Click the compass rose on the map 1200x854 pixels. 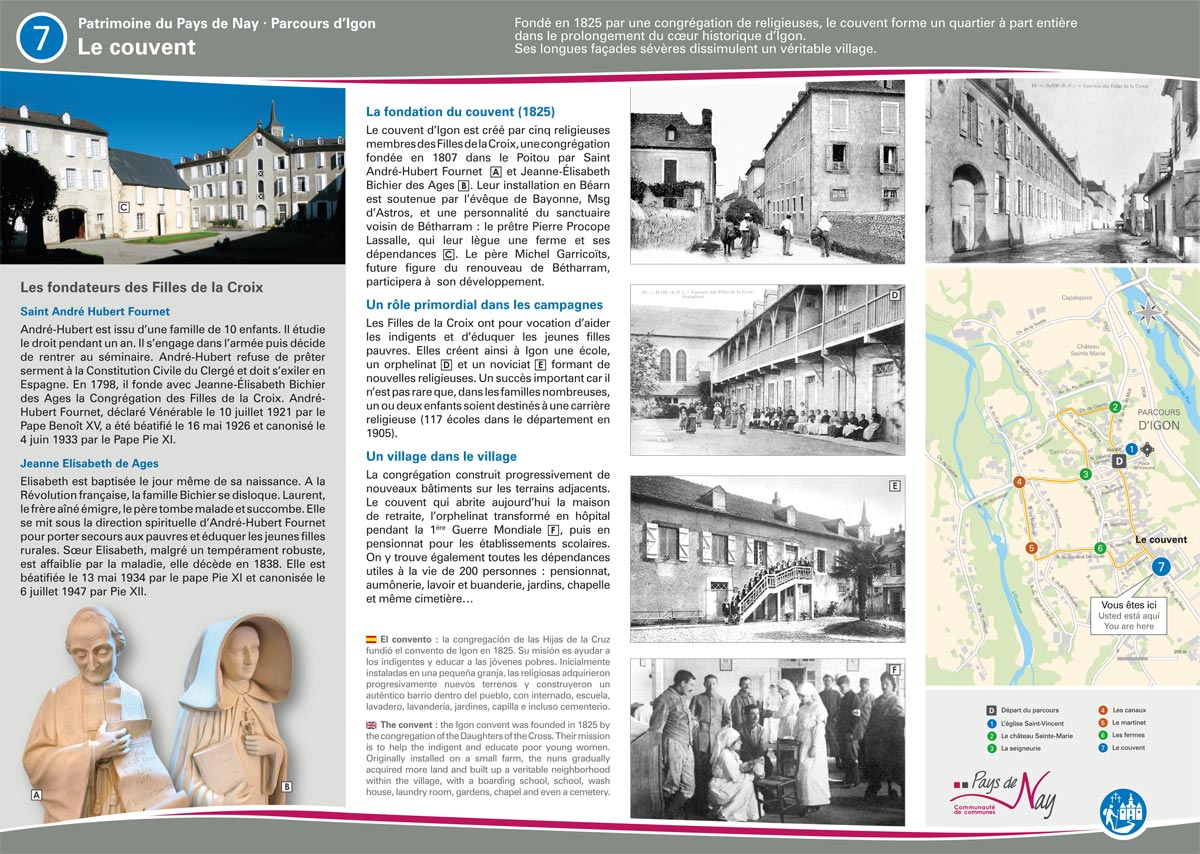coord(1149,311)
